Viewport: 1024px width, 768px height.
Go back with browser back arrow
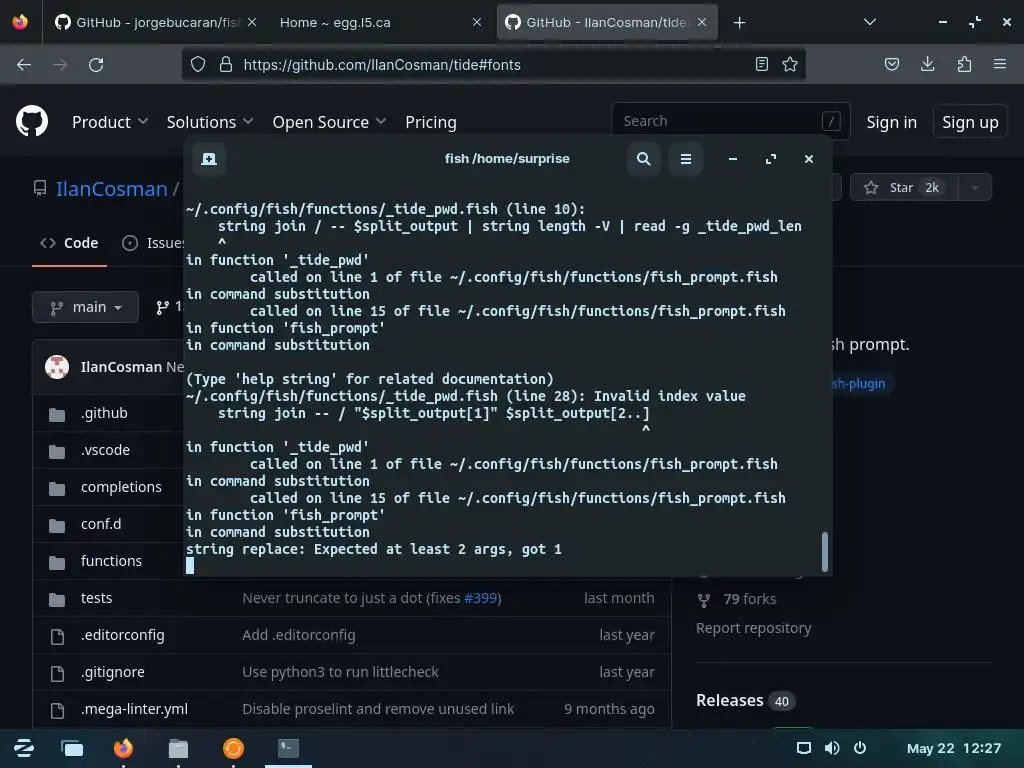[x=24, y=65]
